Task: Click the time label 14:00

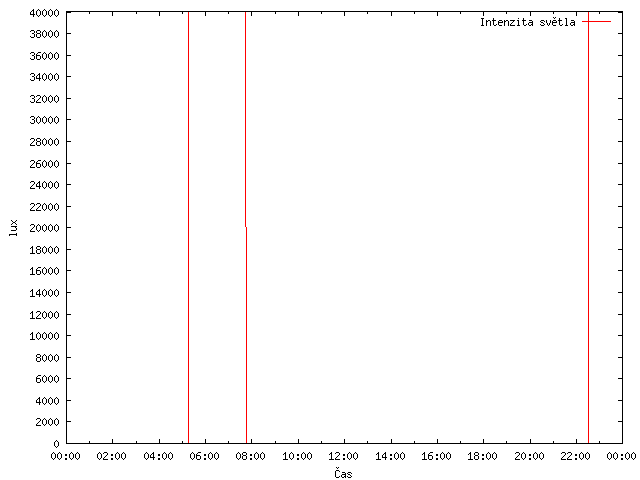Action: tap(390, 456)
